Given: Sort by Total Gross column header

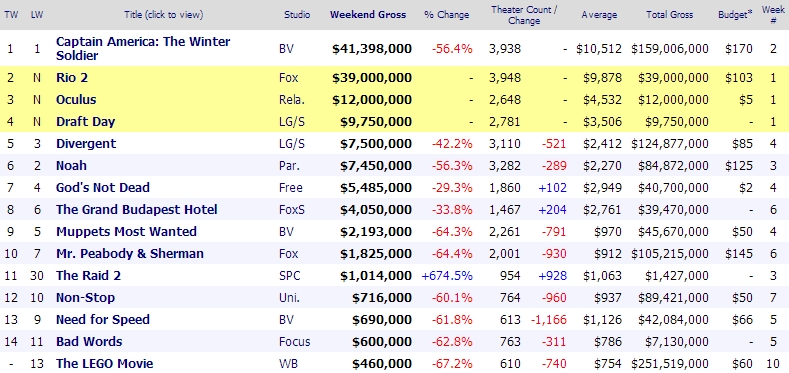Looking at the screenshot, I should [x=669, y=15].
